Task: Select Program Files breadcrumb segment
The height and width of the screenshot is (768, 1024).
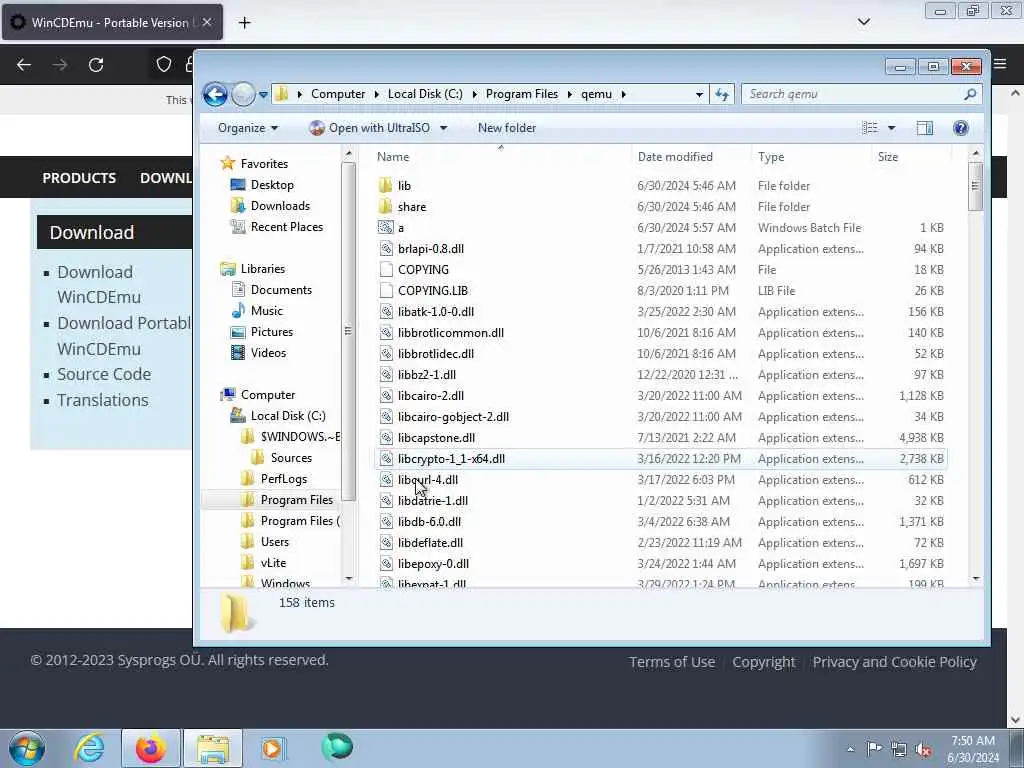Action: 522,94
